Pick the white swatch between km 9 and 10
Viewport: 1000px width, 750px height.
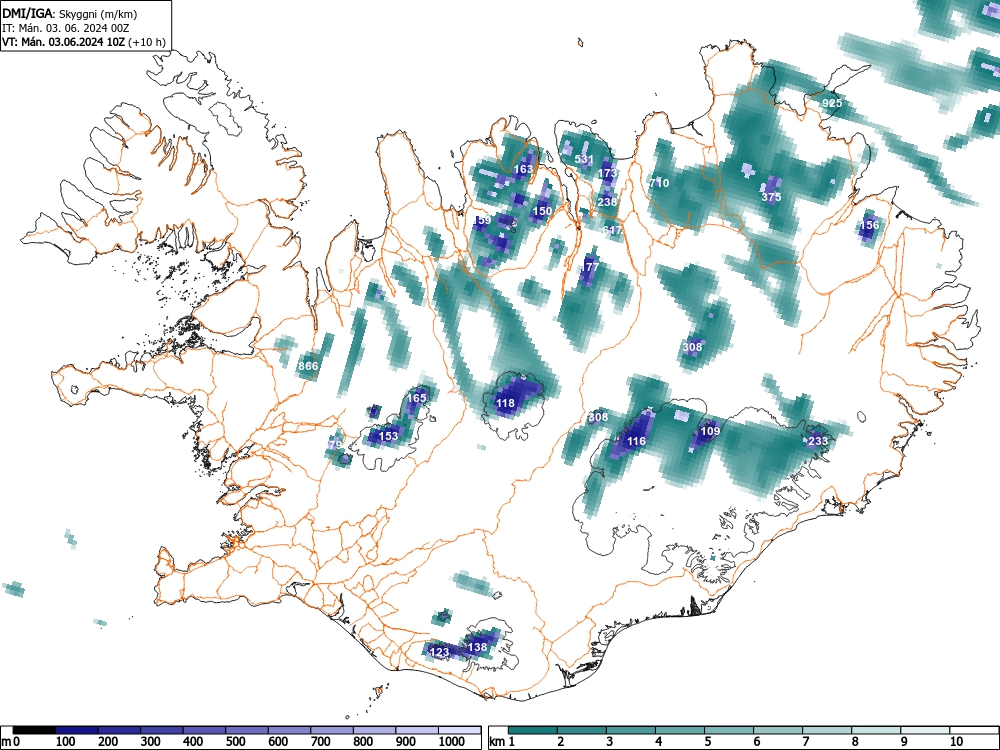925,730
